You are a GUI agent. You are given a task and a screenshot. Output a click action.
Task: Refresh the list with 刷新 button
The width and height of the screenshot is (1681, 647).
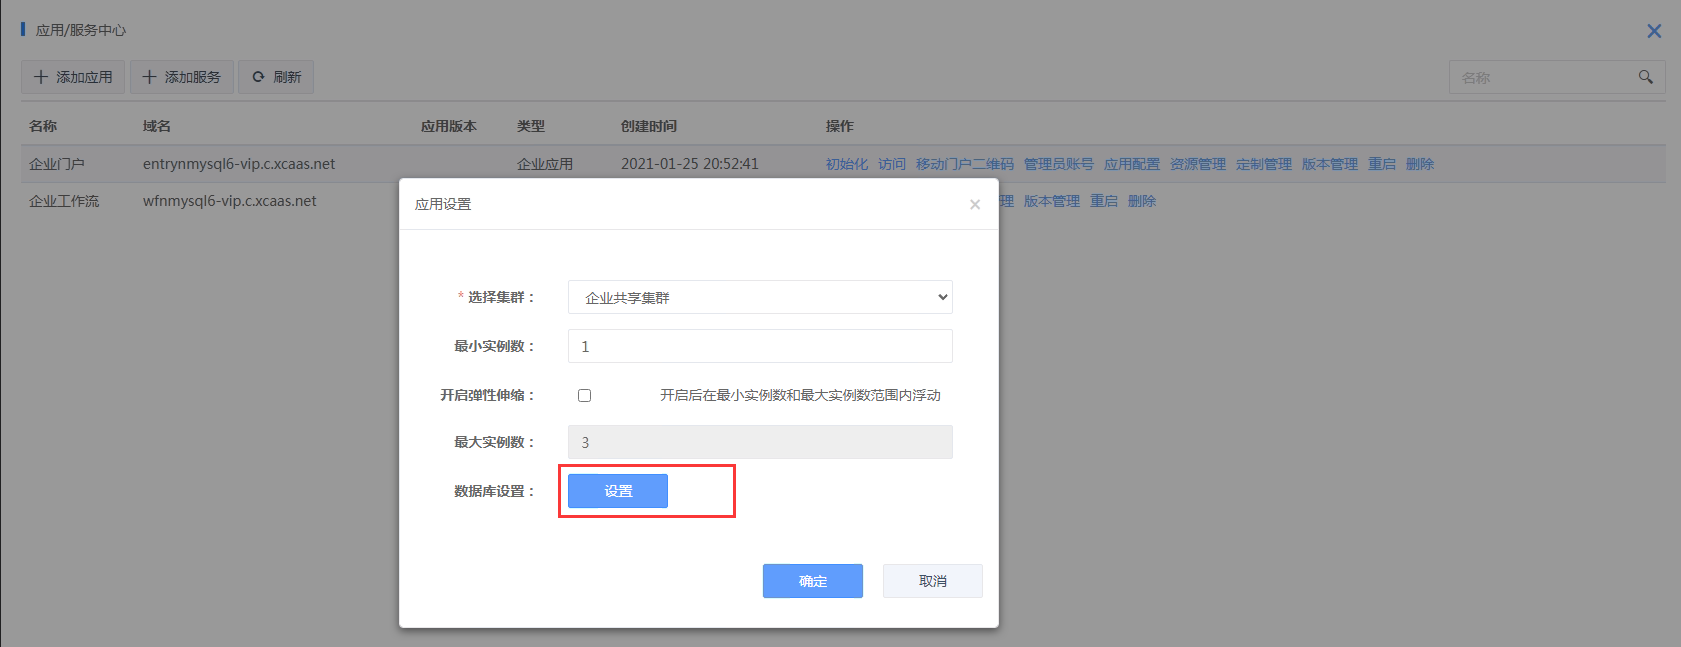click(276, 77)
